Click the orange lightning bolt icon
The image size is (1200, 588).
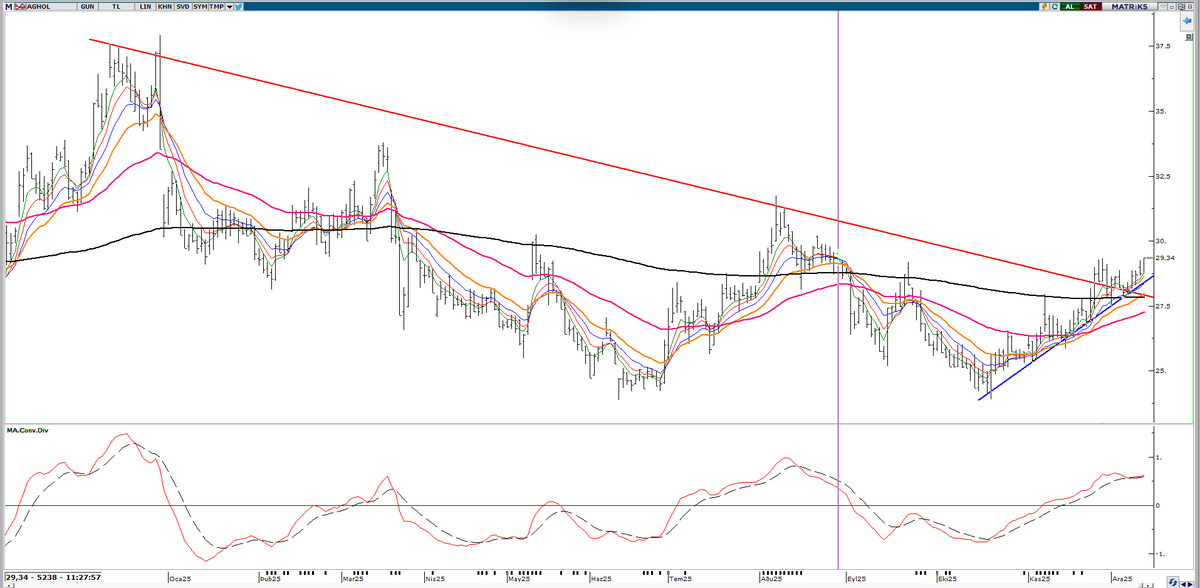[x=1044, y=6]
